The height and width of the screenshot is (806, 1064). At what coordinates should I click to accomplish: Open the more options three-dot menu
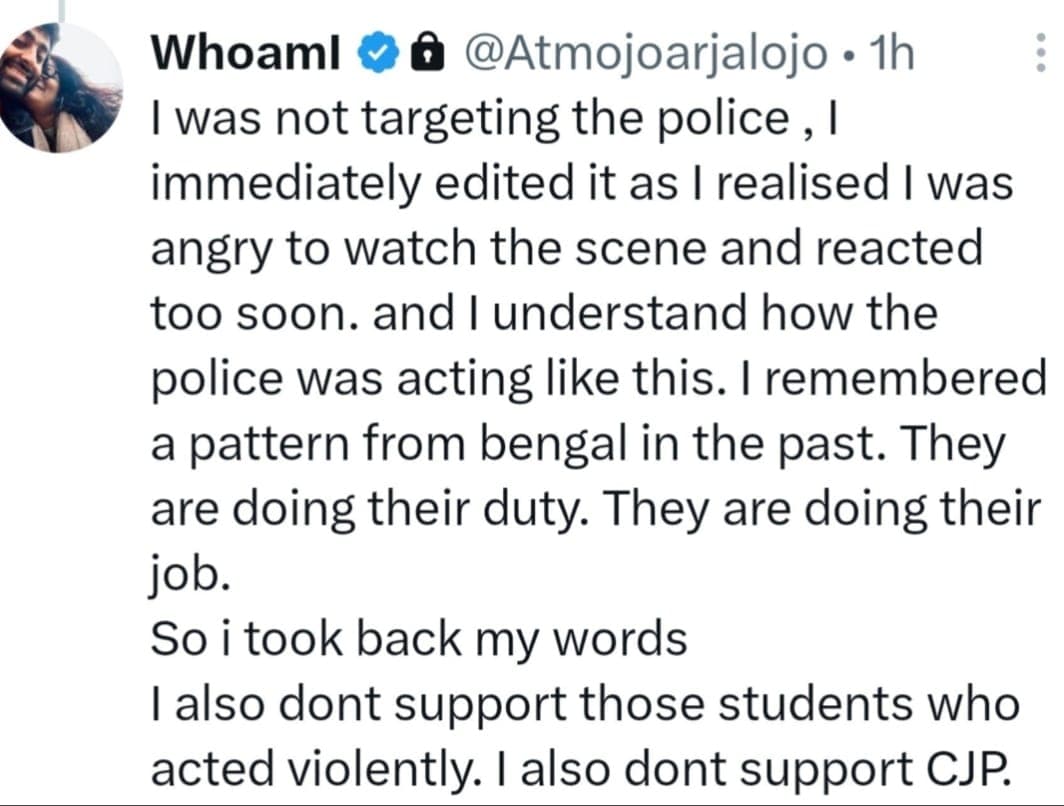(1041, 52)
